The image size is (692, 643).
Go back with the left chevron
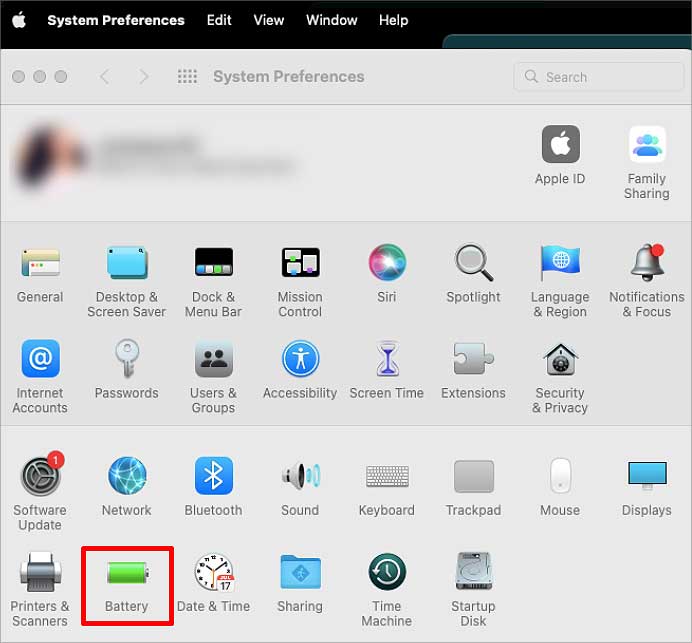click(105, 76)
